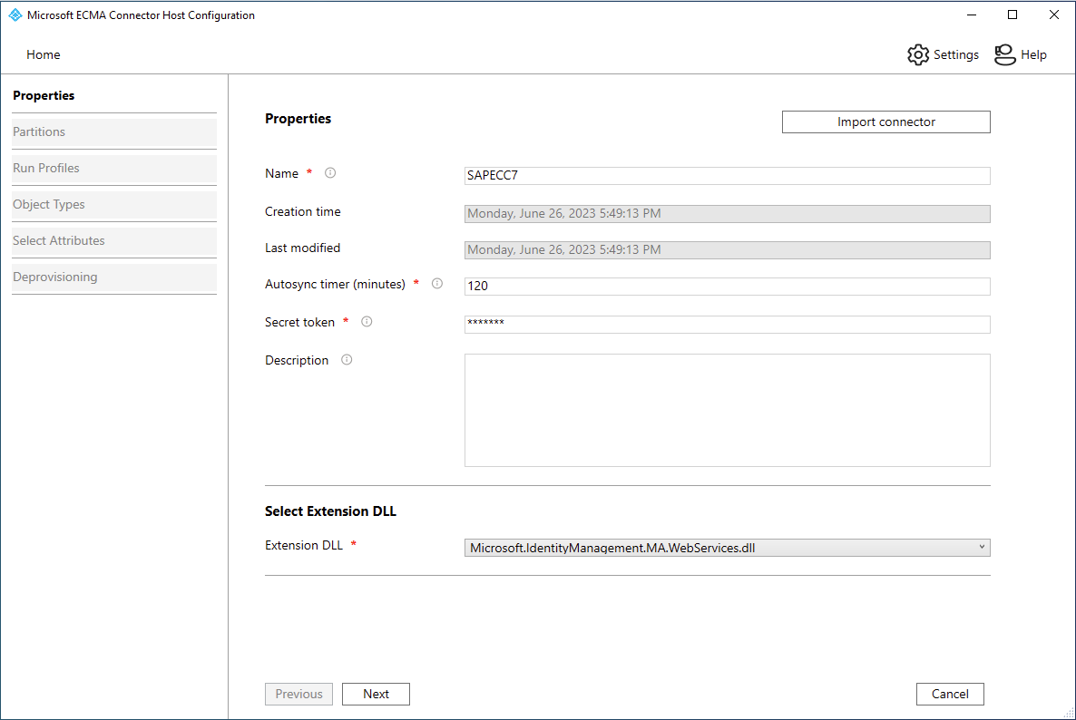
Task: Switch to the Partitions section
Action: click(x=113, y=131)
